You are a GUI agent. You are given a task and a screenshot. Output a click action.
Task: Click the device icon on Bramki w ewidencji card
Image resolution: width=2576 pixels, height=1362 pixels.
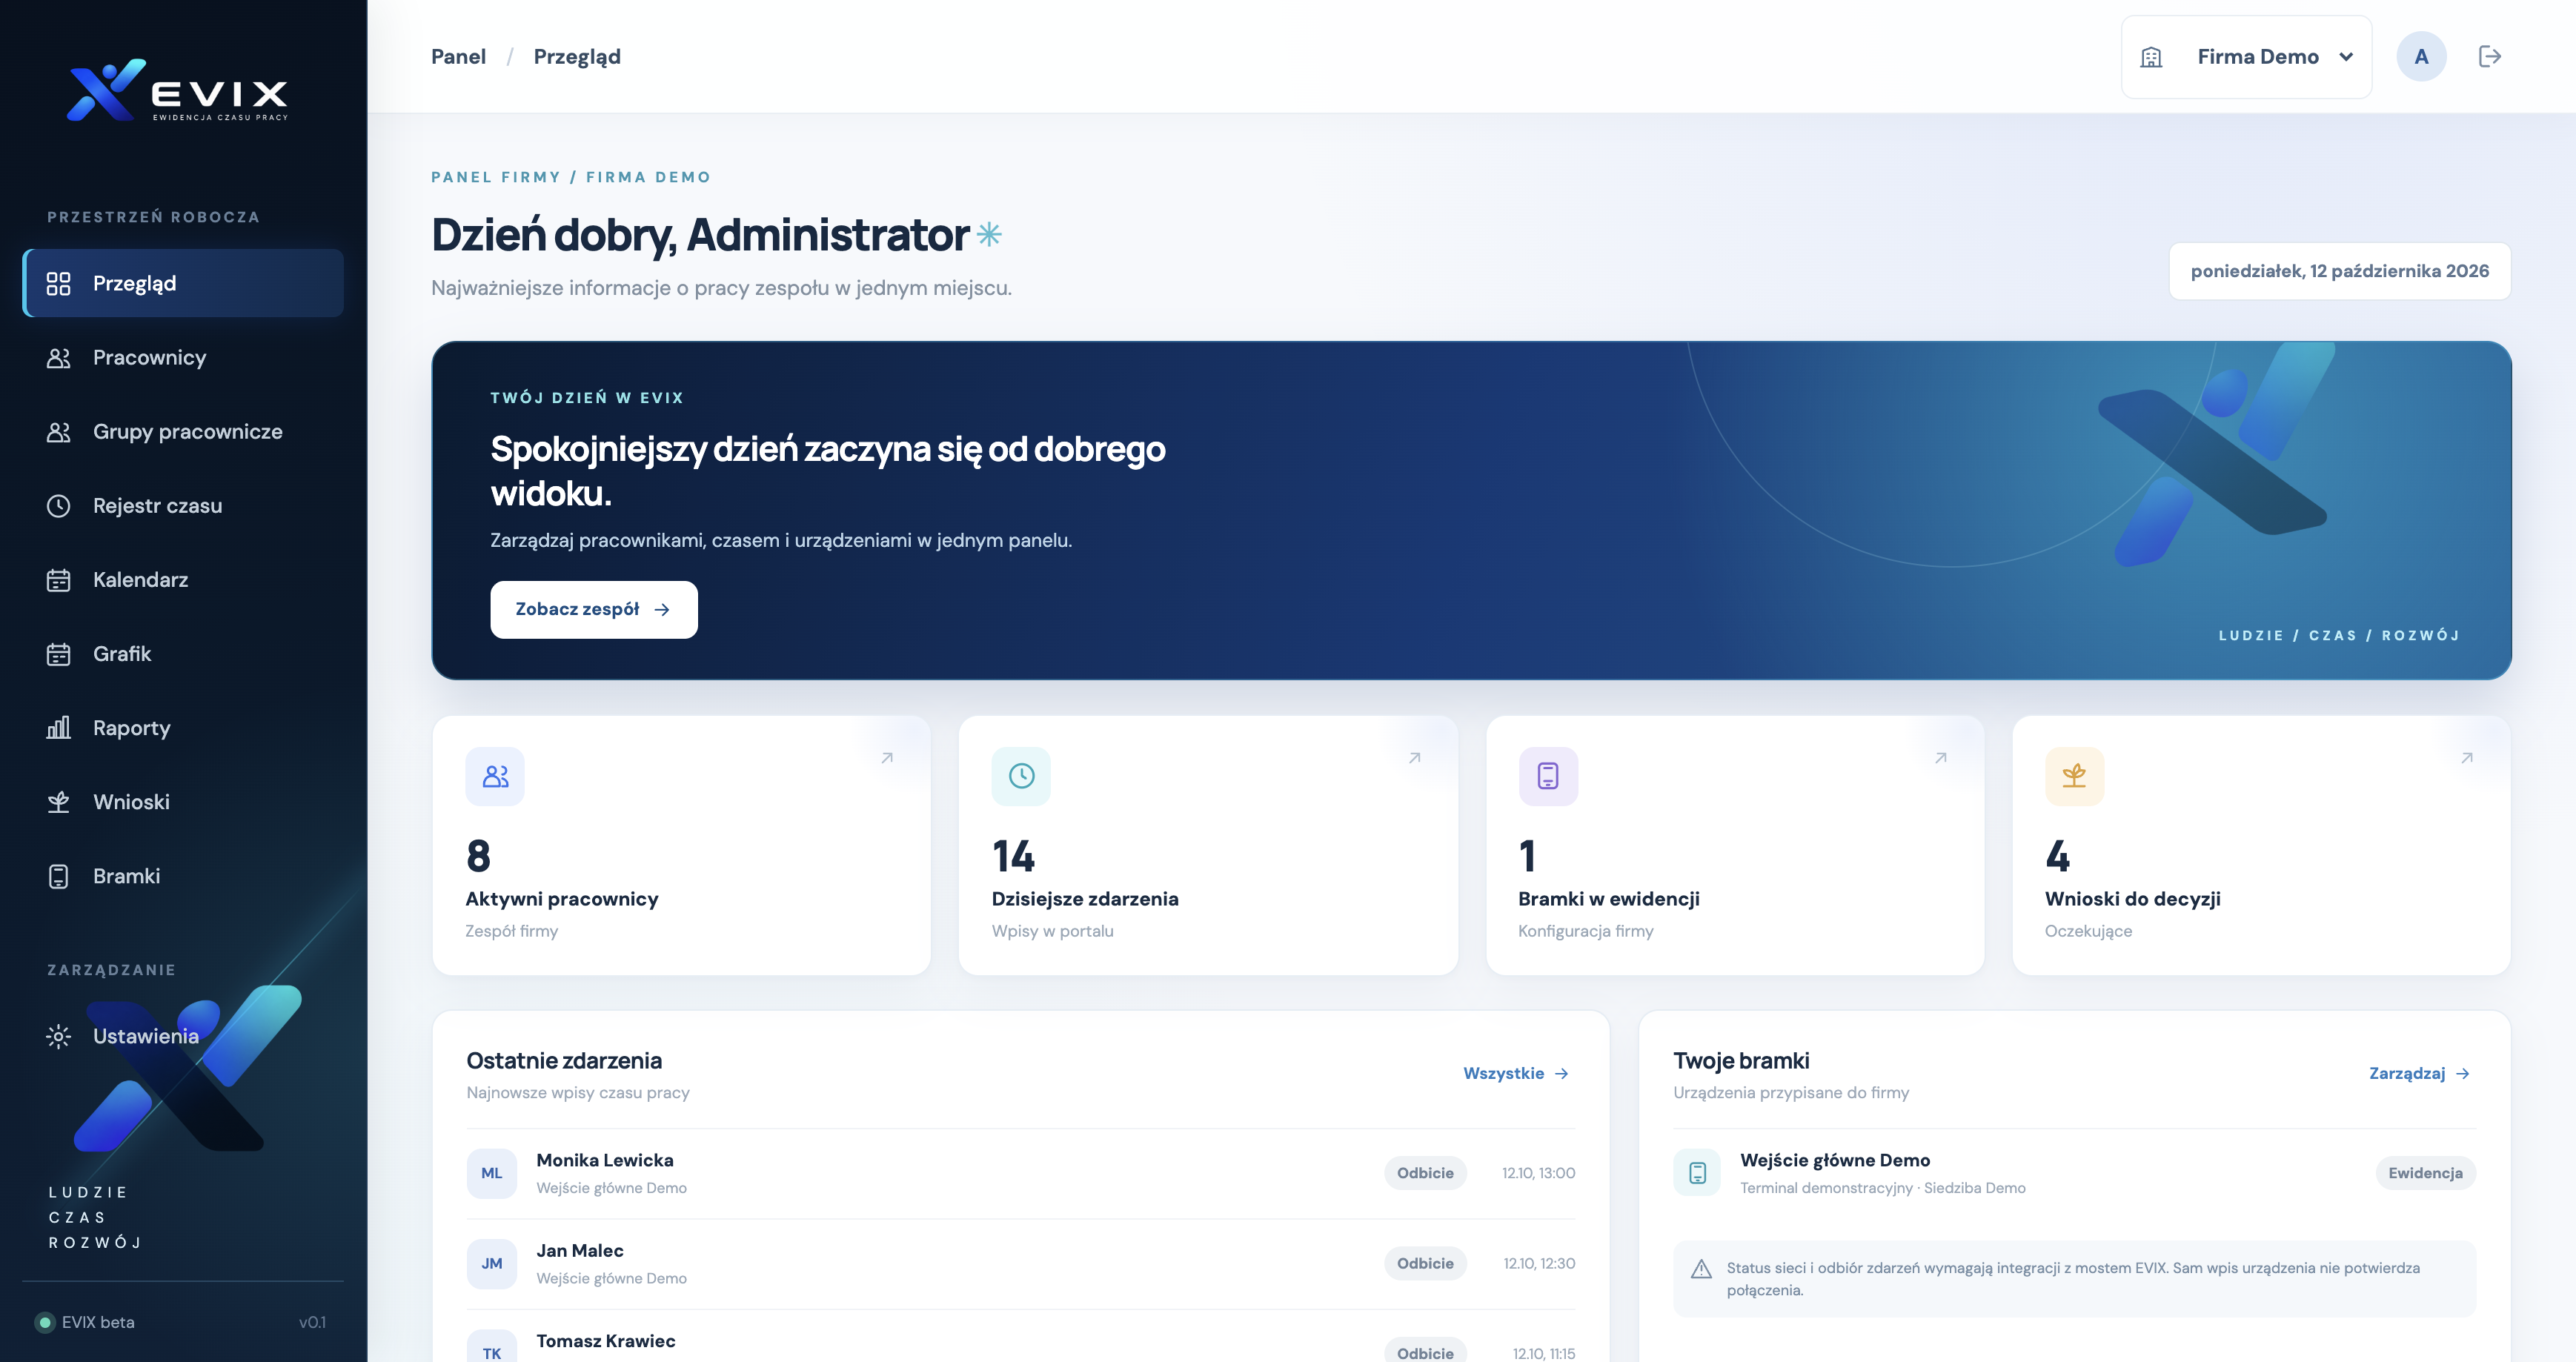(1548, 776)
